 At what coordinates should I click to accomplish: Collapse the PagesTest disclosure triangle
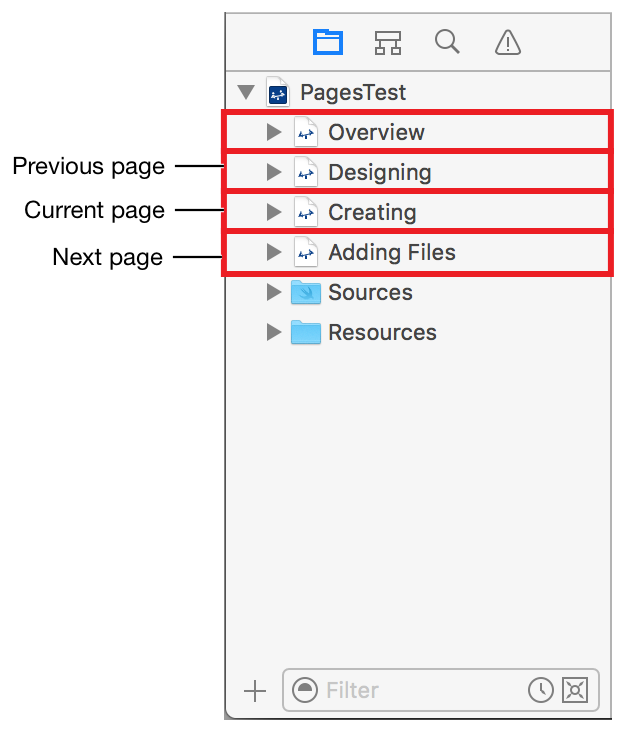245,93
